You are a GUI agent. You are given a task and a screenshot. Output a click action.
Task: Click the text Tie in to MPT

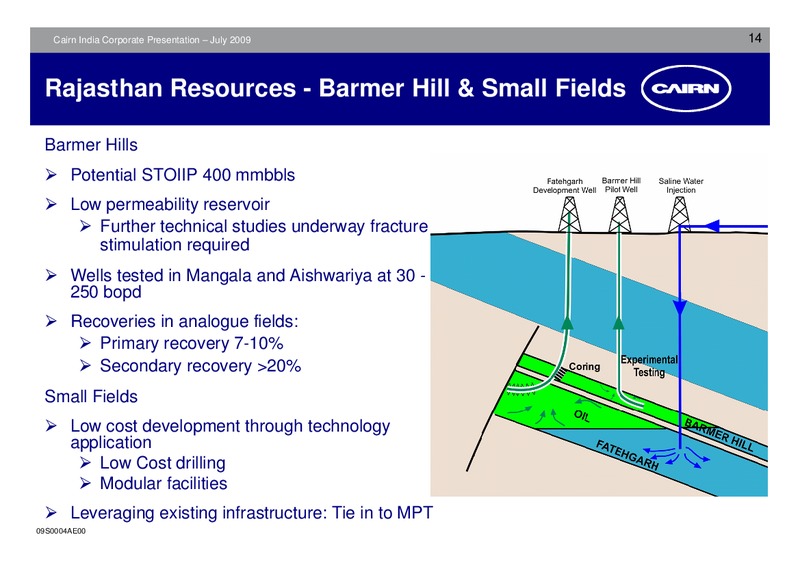pyautogui.click(x=382, y=512)
